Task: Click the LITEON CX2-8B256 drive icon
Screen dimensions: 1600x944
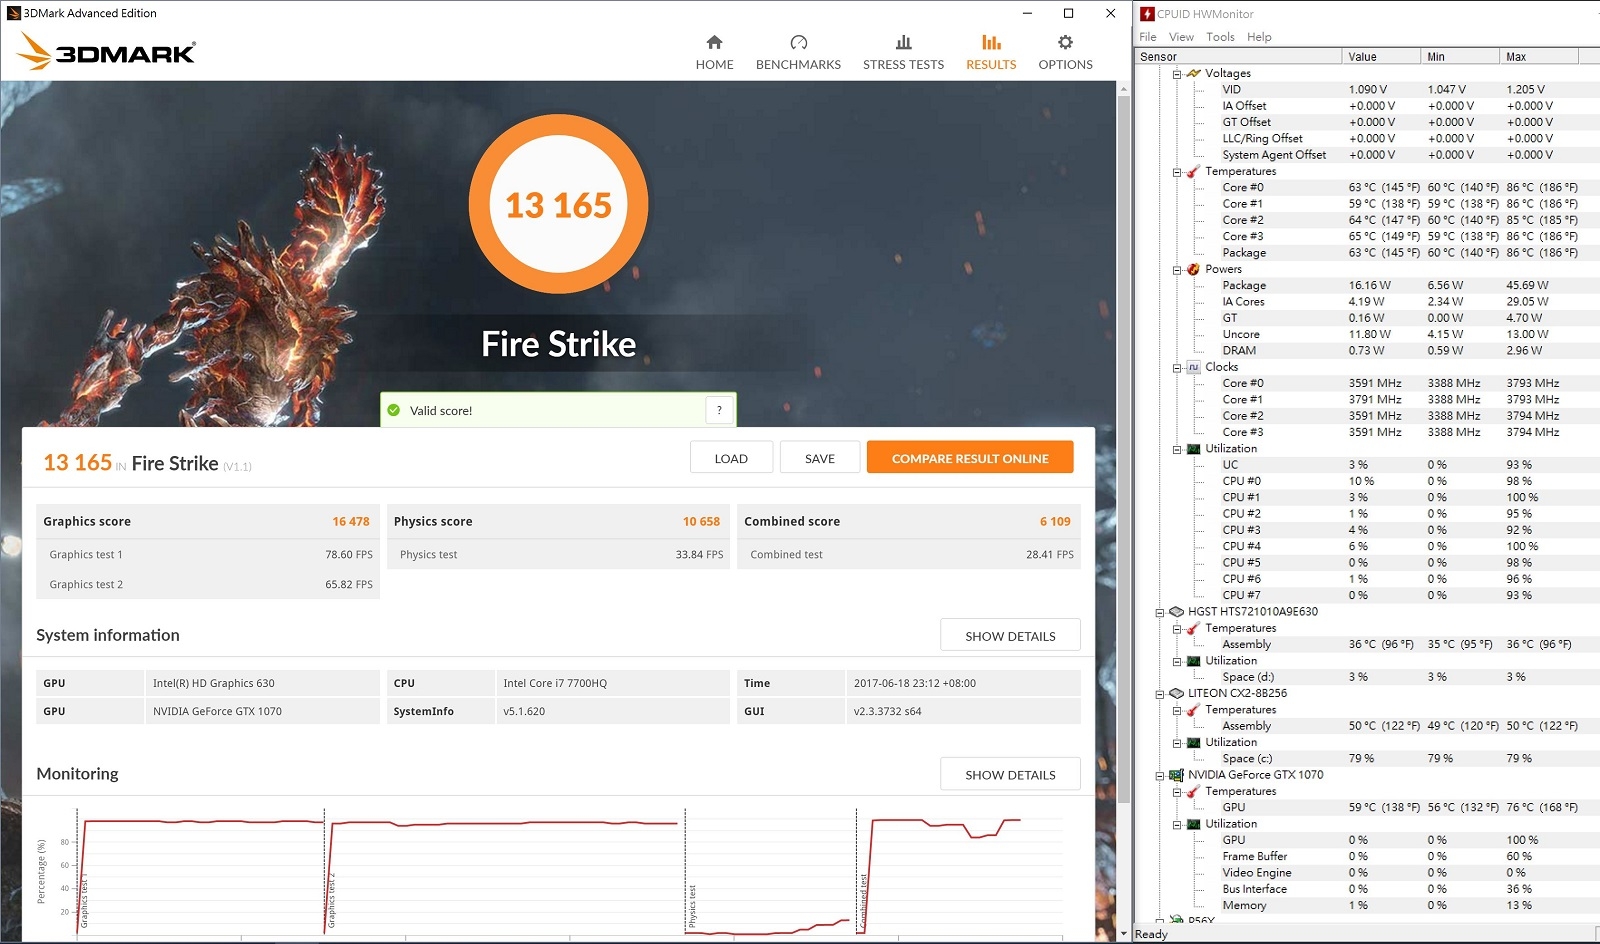Action: tap(1176, 693)
